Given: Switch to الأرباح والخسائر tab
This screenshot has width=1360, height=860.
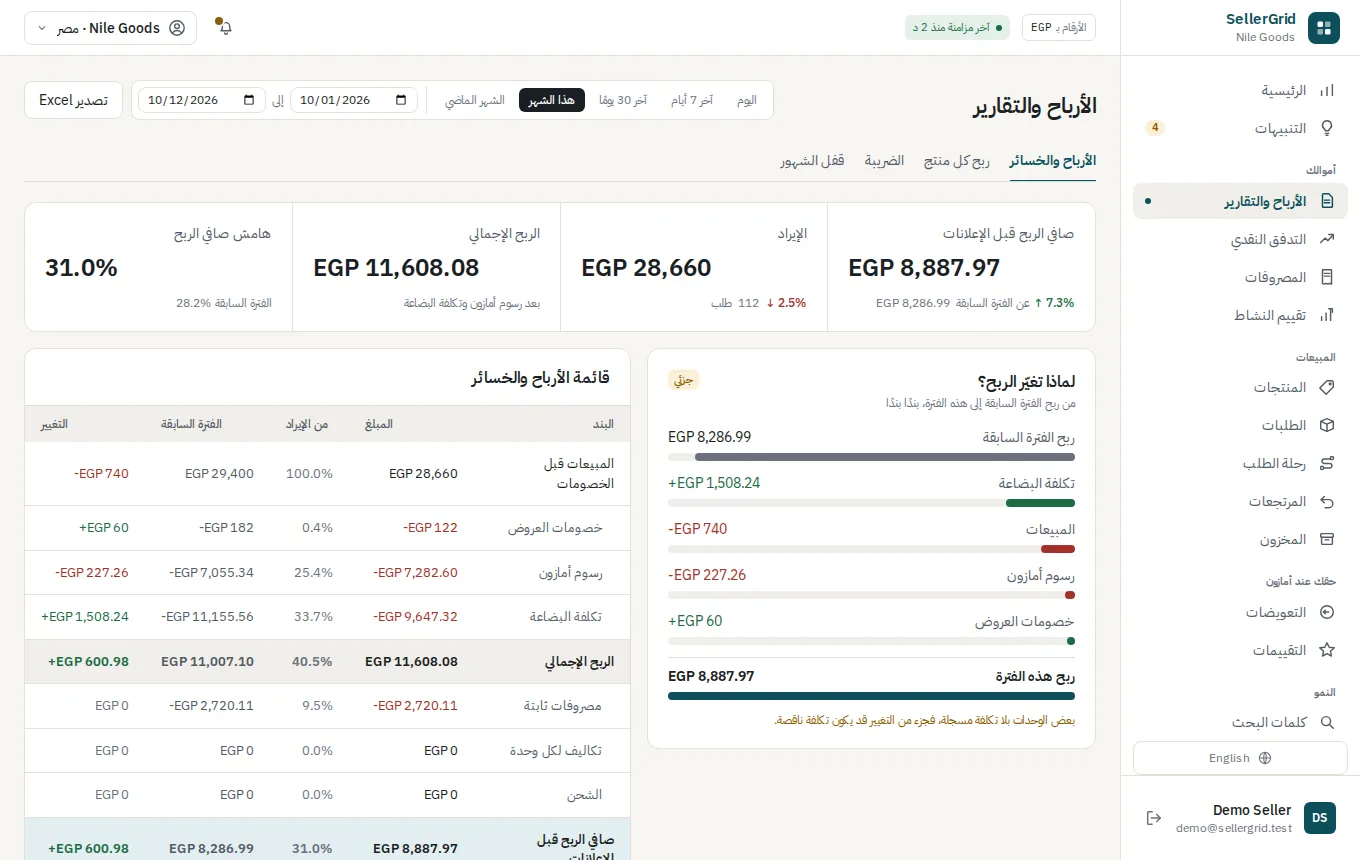Looking at the screenshot, I should pyautogui.click(x=1053, y=161).
